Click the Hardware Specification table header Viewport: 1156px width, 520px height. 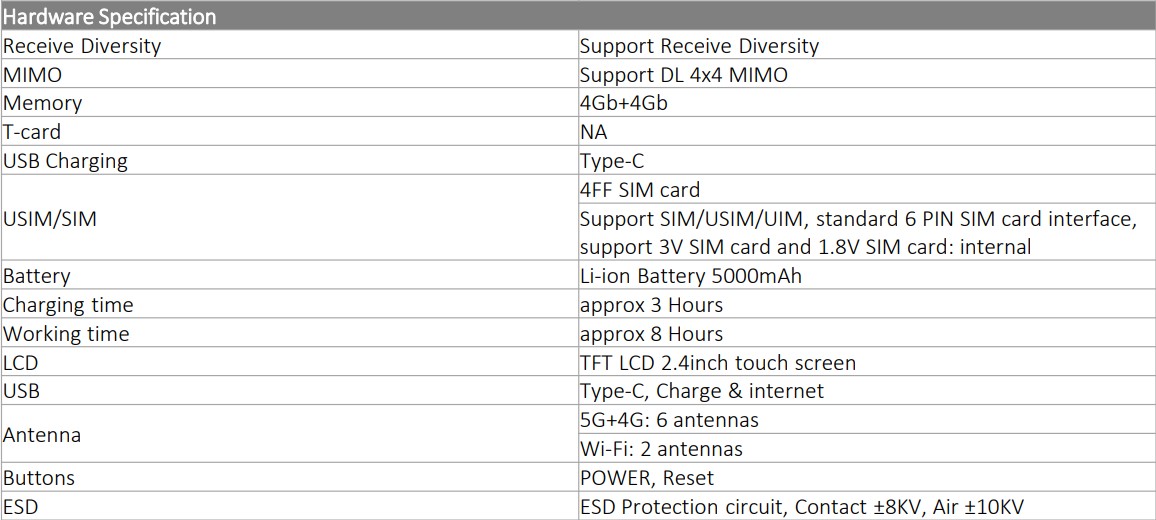pos(110,16)
